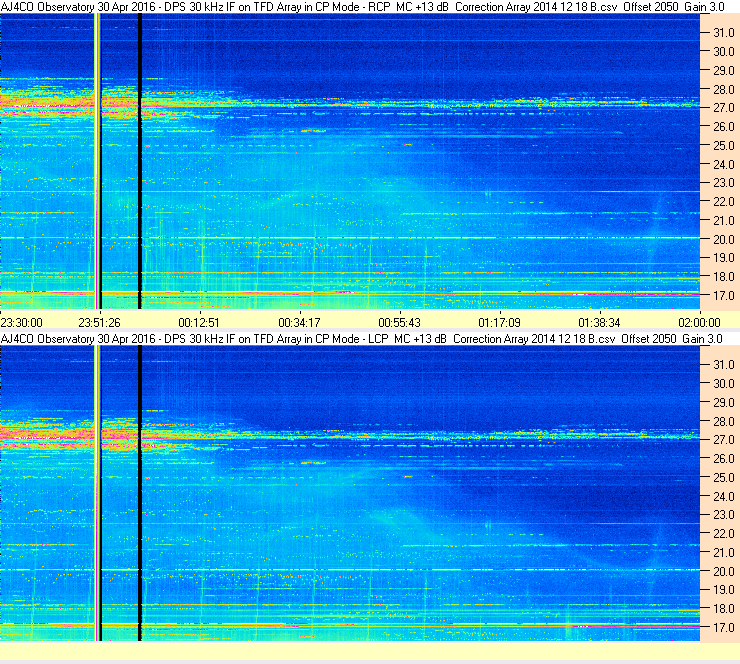Image resolution: width=740 pixels, height=664 pixels.
Task: Pick the 19.0 frequency label on LCP chart
Action: (724, 589)
